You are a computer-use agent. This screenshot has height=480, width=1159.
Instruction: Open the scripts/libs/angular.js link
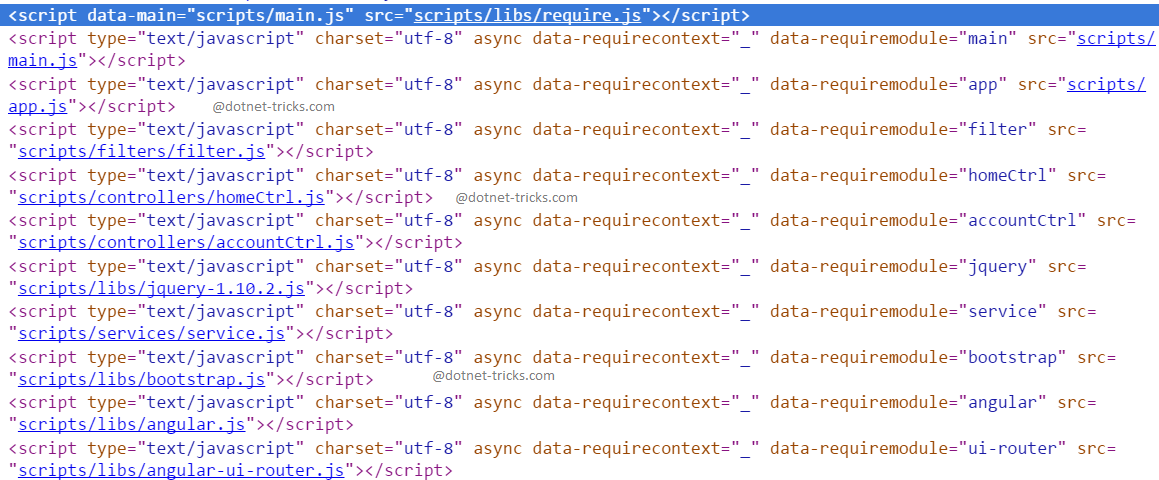(132, 425)
